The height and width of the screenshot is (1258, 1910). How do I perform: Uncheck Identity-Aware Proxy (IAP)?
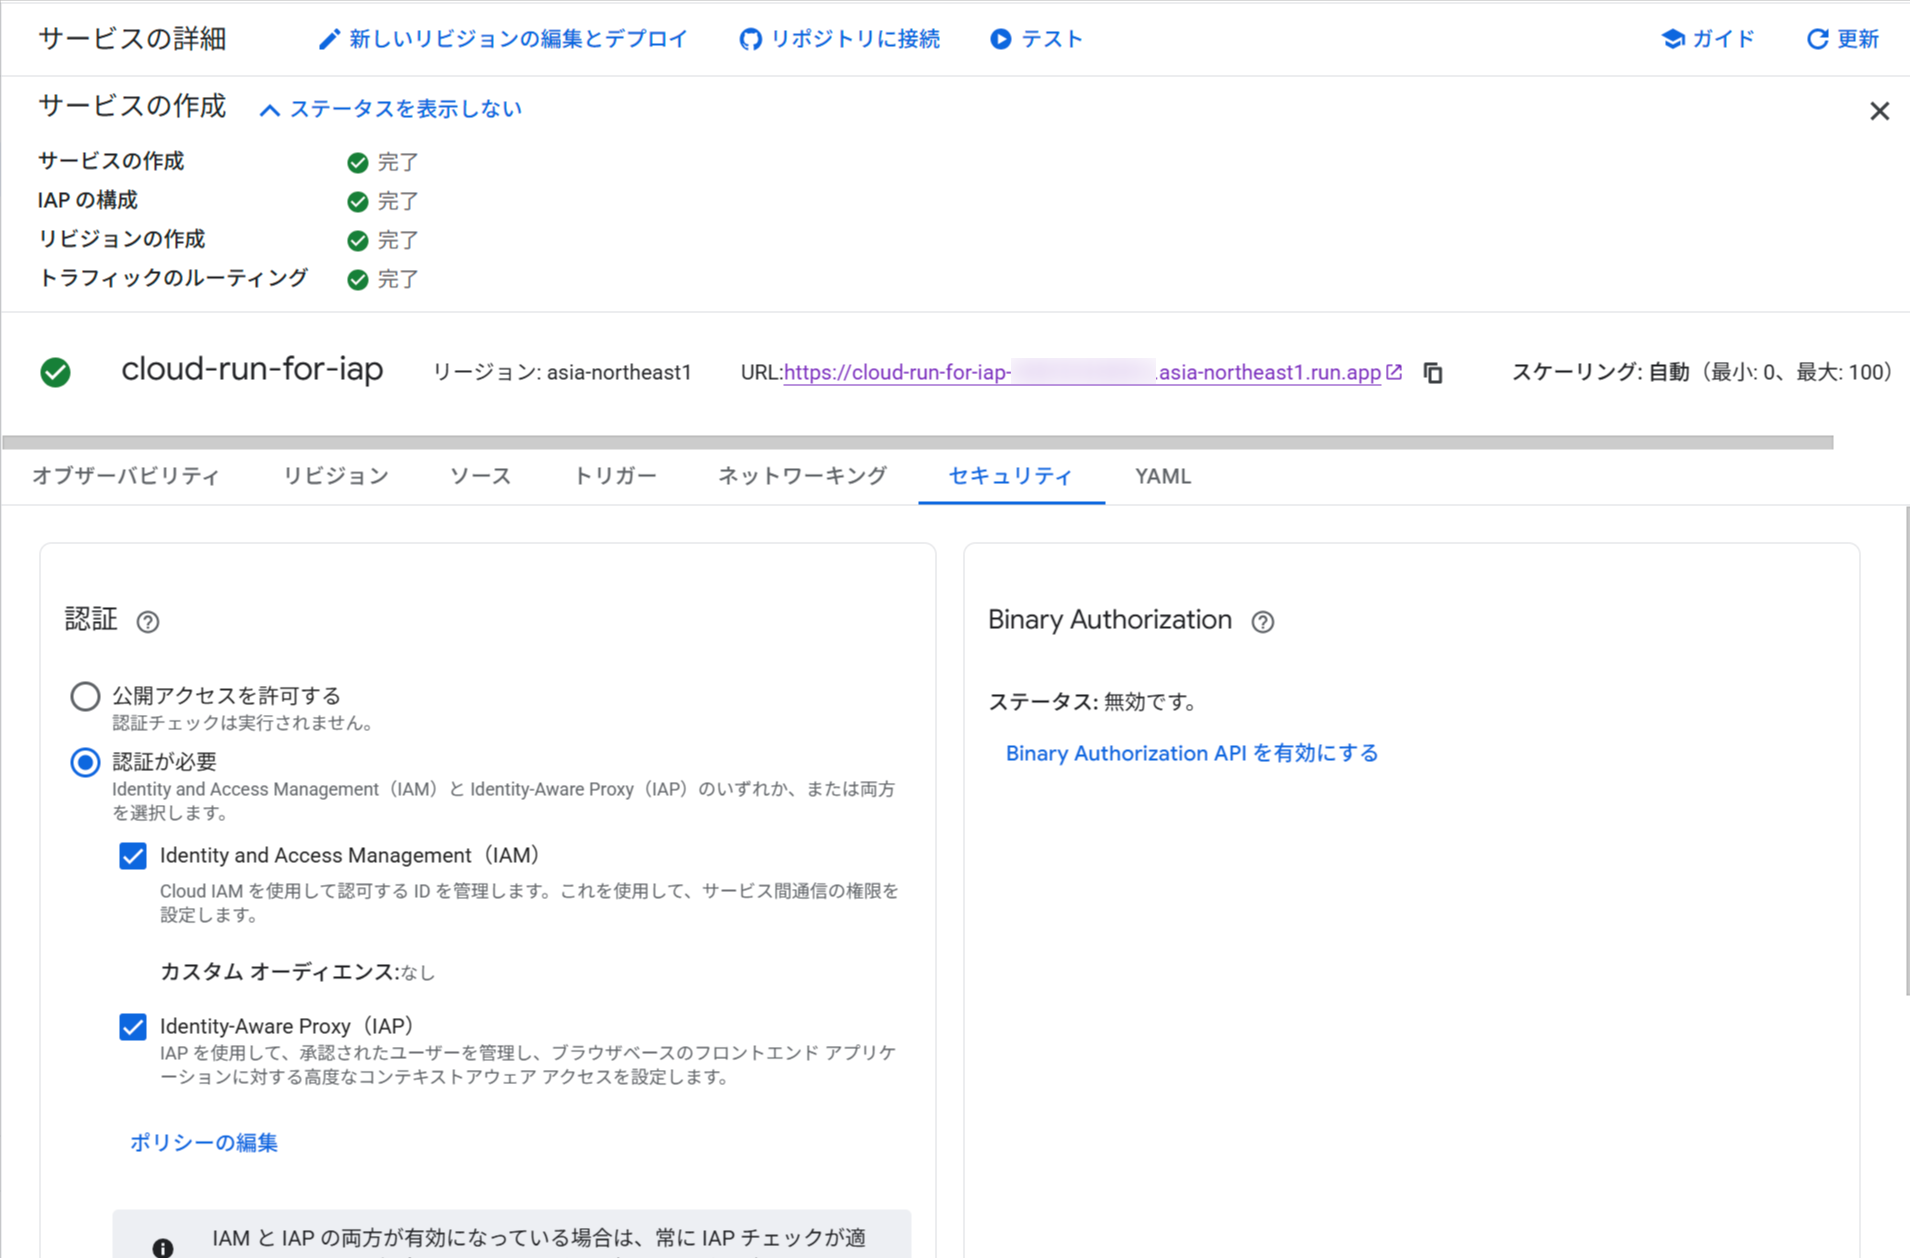coord(132,1026)
